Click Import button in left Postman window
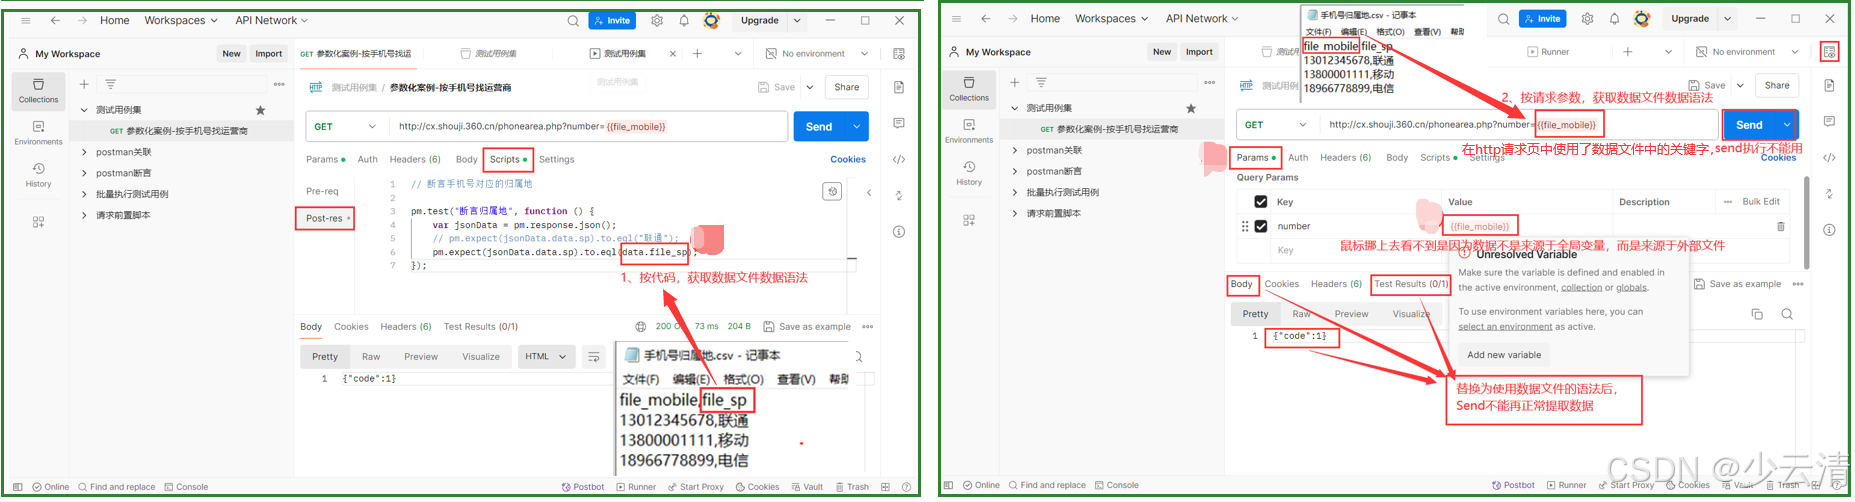 268,54
